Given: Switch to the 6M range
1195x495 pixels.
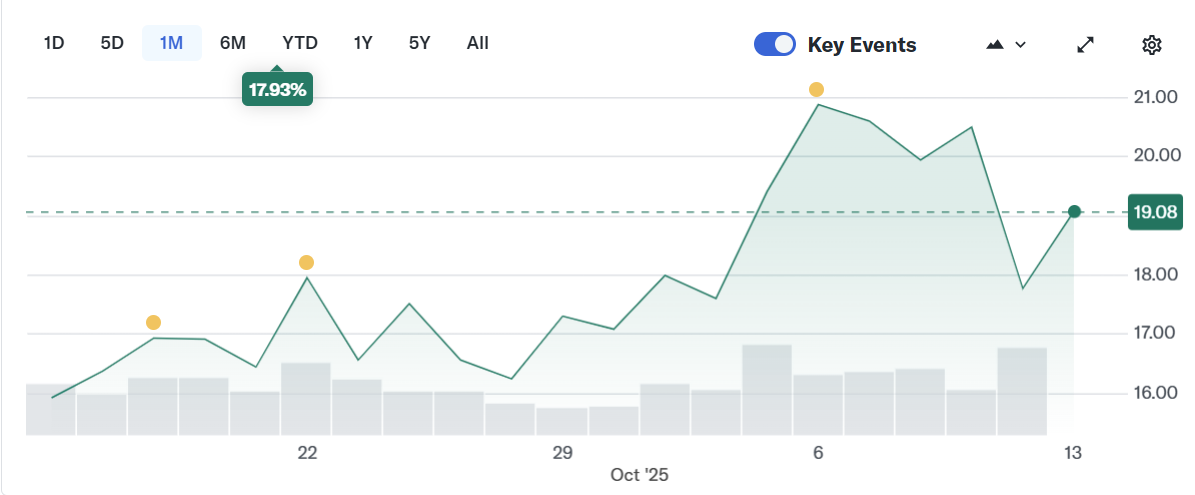Looking at the screenshot, I should coord(233,43).
